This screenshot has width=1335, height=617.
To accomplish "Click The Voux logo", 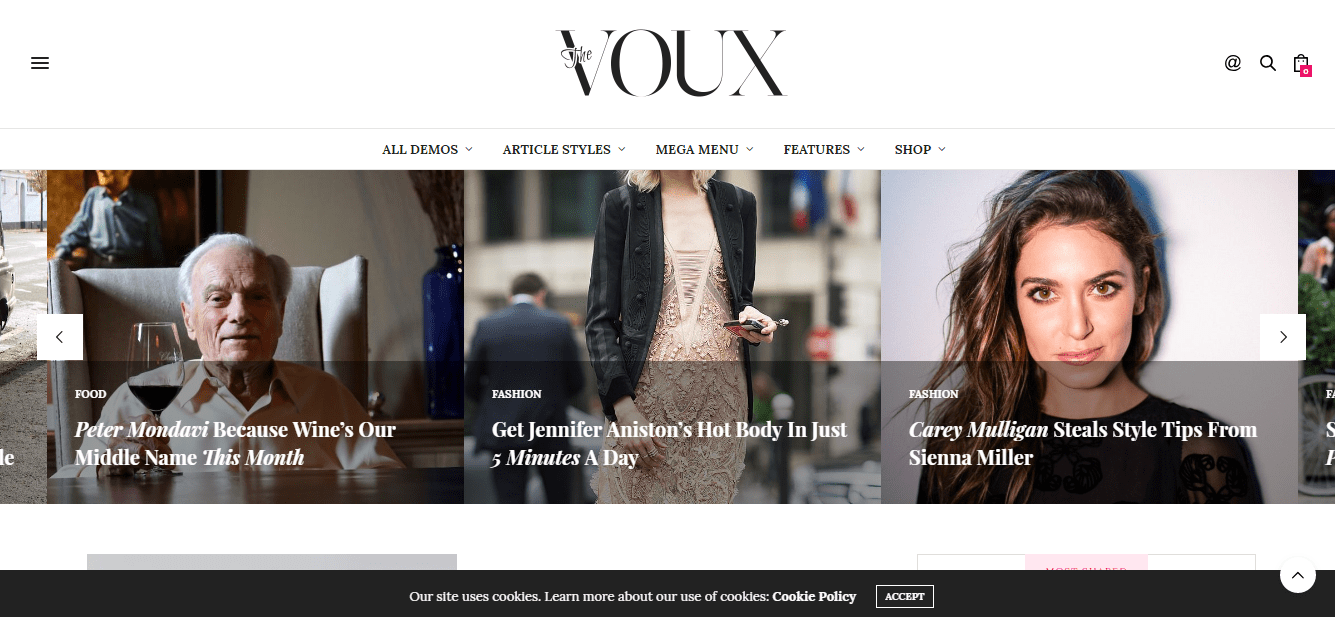I will click(672, 63).
